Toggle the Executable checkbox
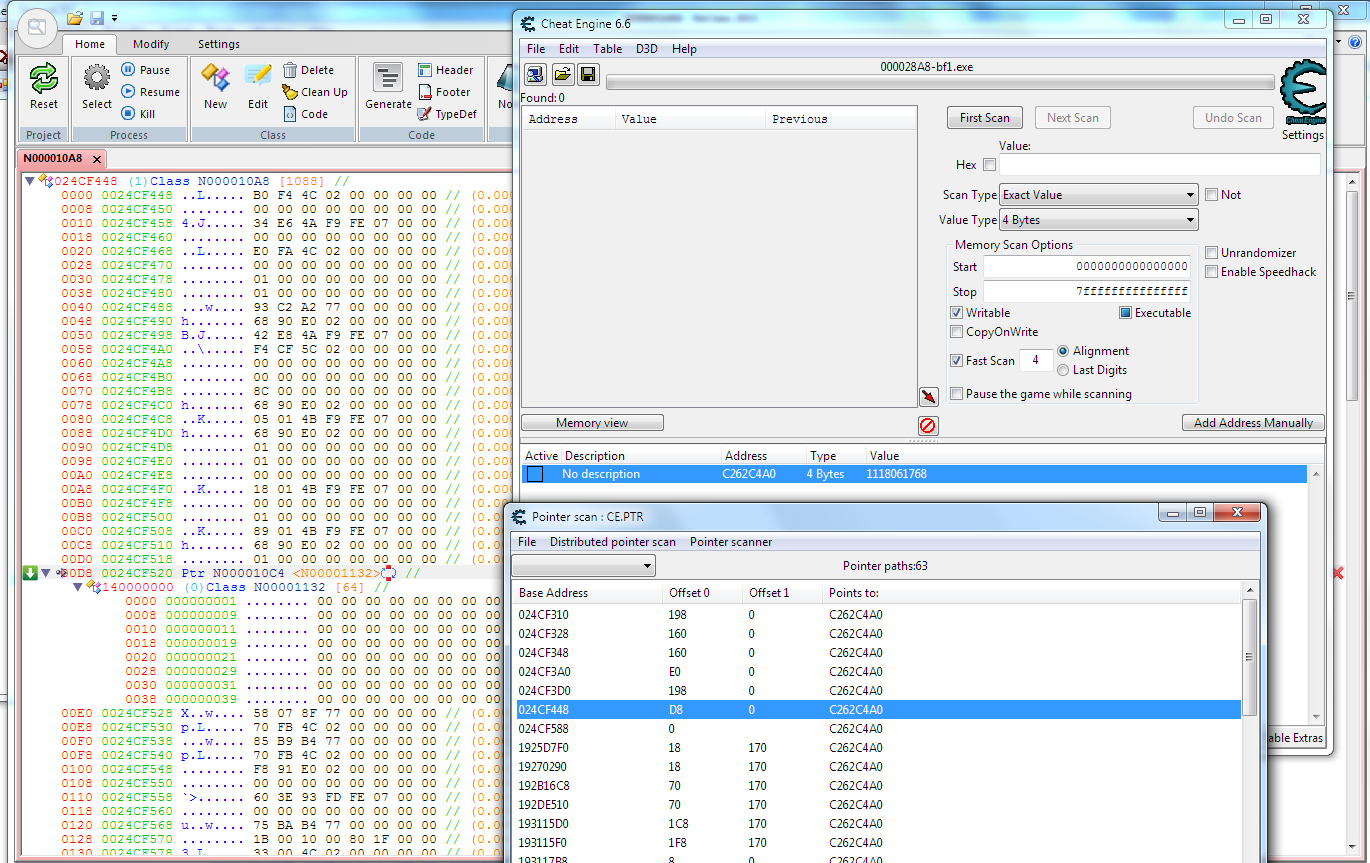 (x=1125, y=313)
